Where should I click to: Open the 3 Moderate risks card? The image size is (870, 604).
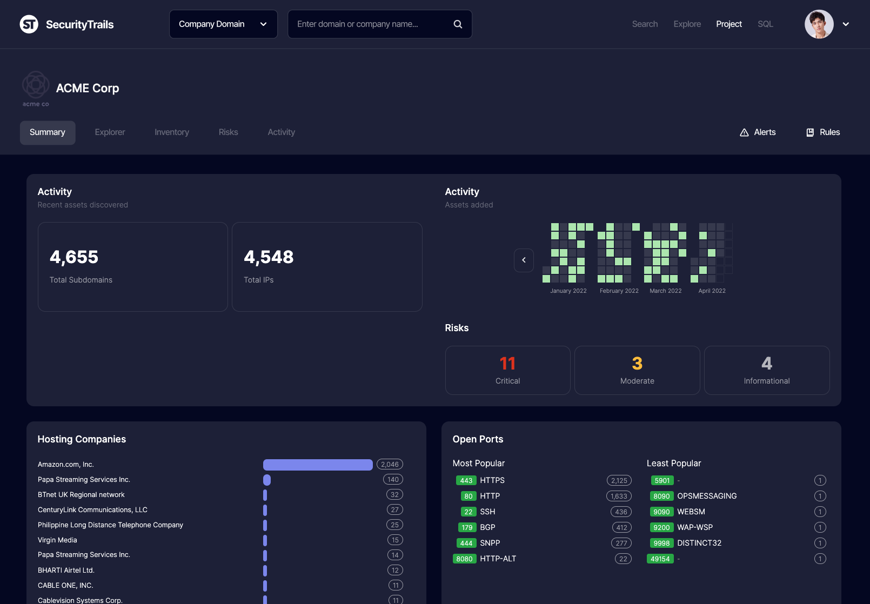(x=637, y=370)
